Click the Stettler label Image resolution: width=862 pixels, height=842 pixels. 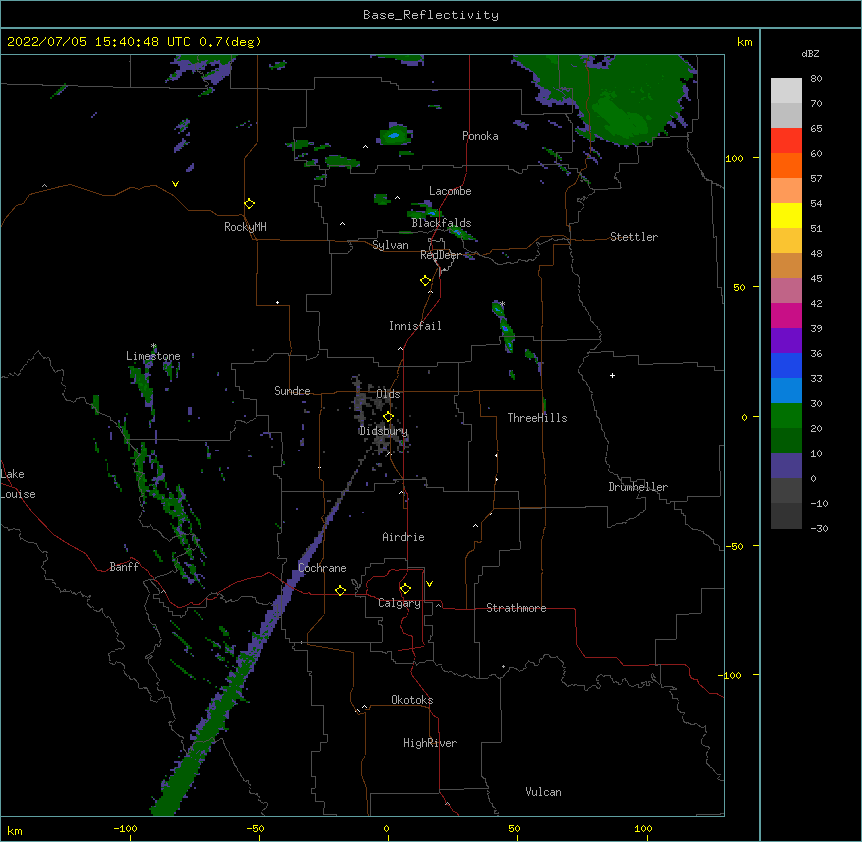(634, 237)
